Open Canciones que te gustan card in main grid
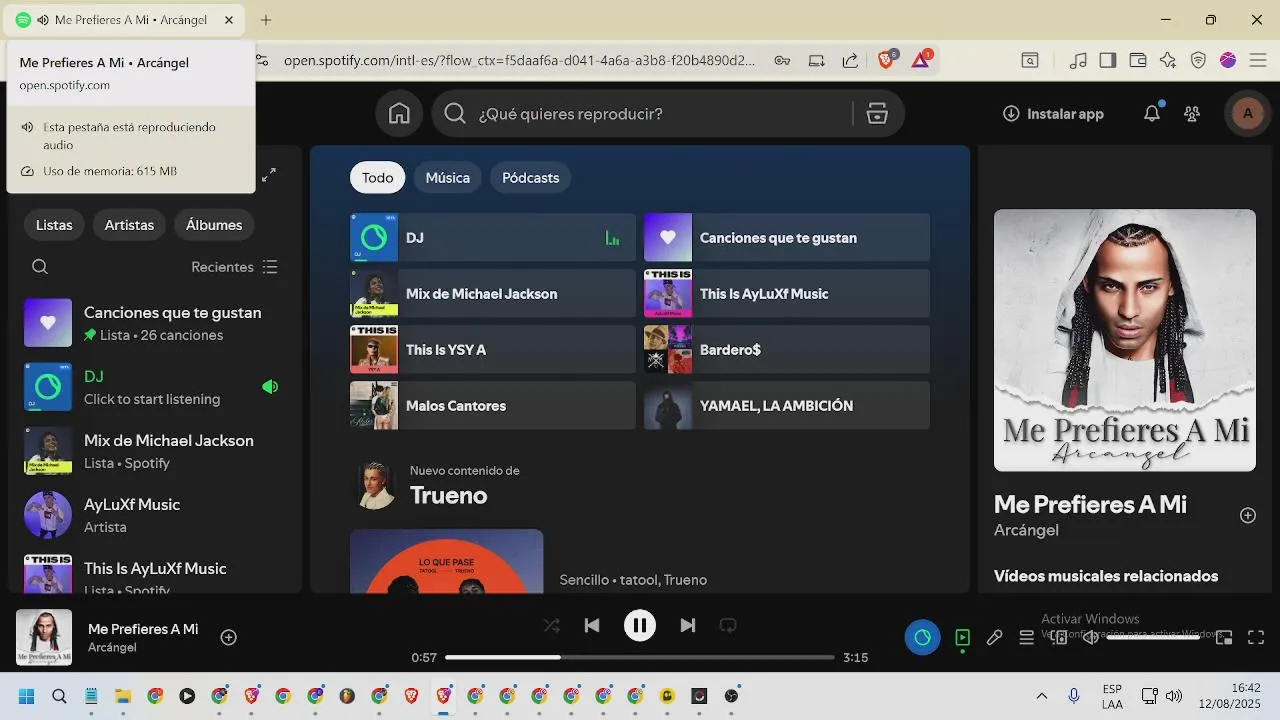 [x=787, y=238]
